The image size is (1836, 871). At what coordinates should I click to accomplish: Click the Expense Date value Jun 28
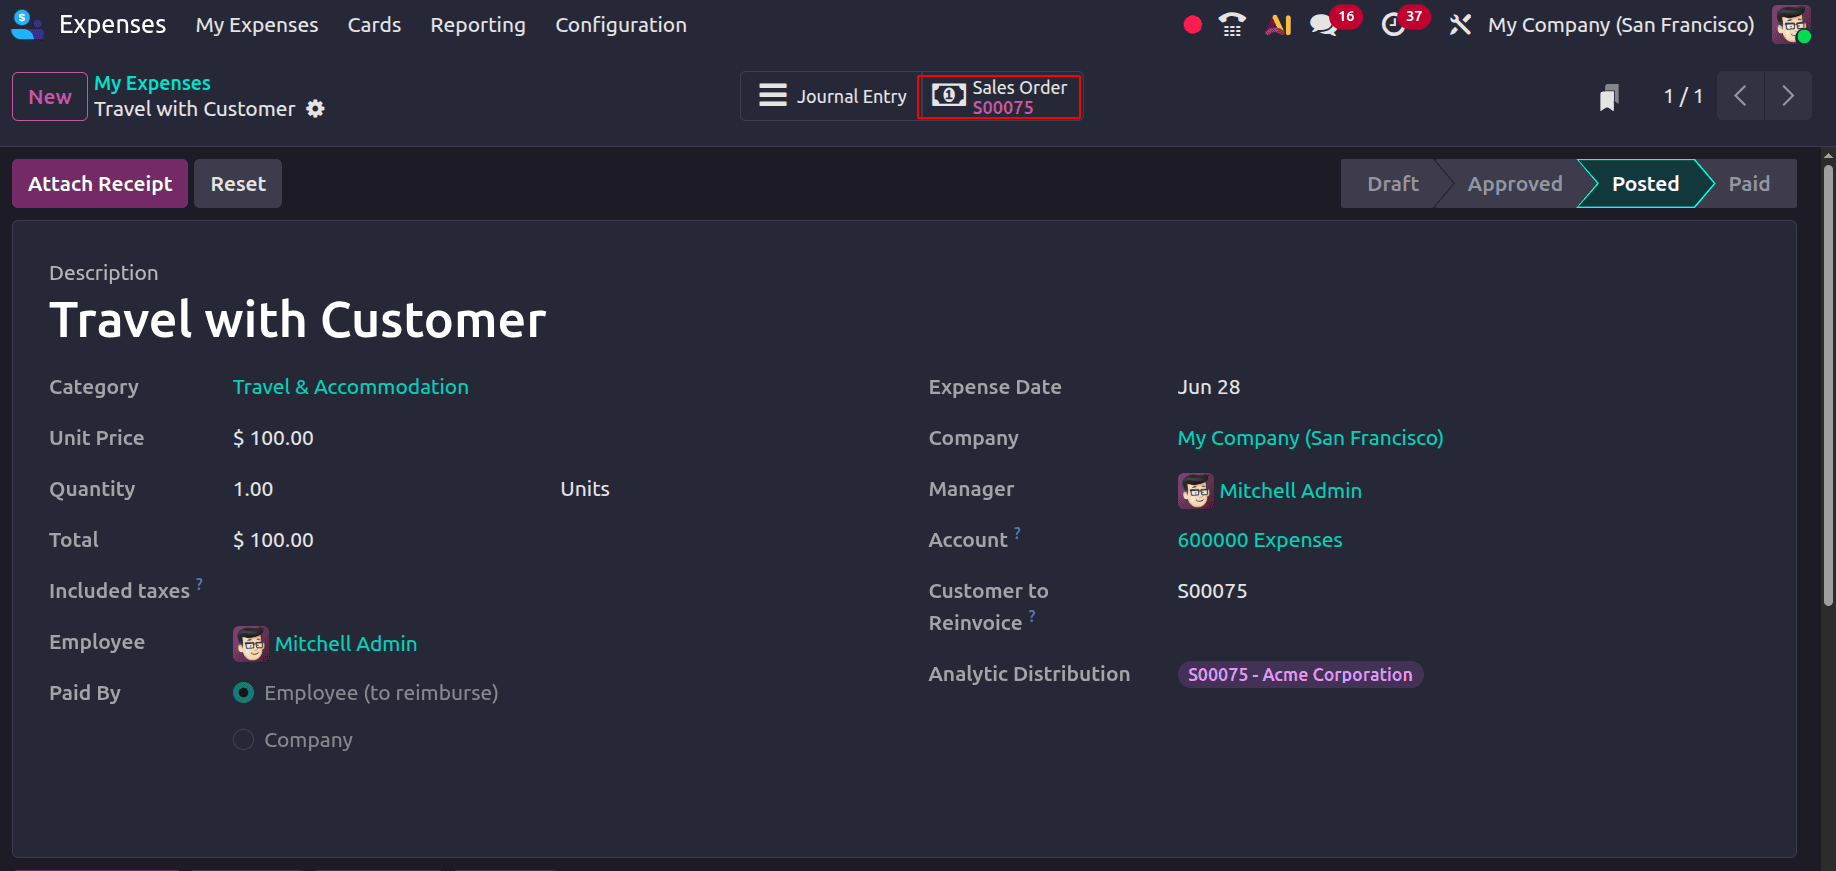tap(1209, 387)
